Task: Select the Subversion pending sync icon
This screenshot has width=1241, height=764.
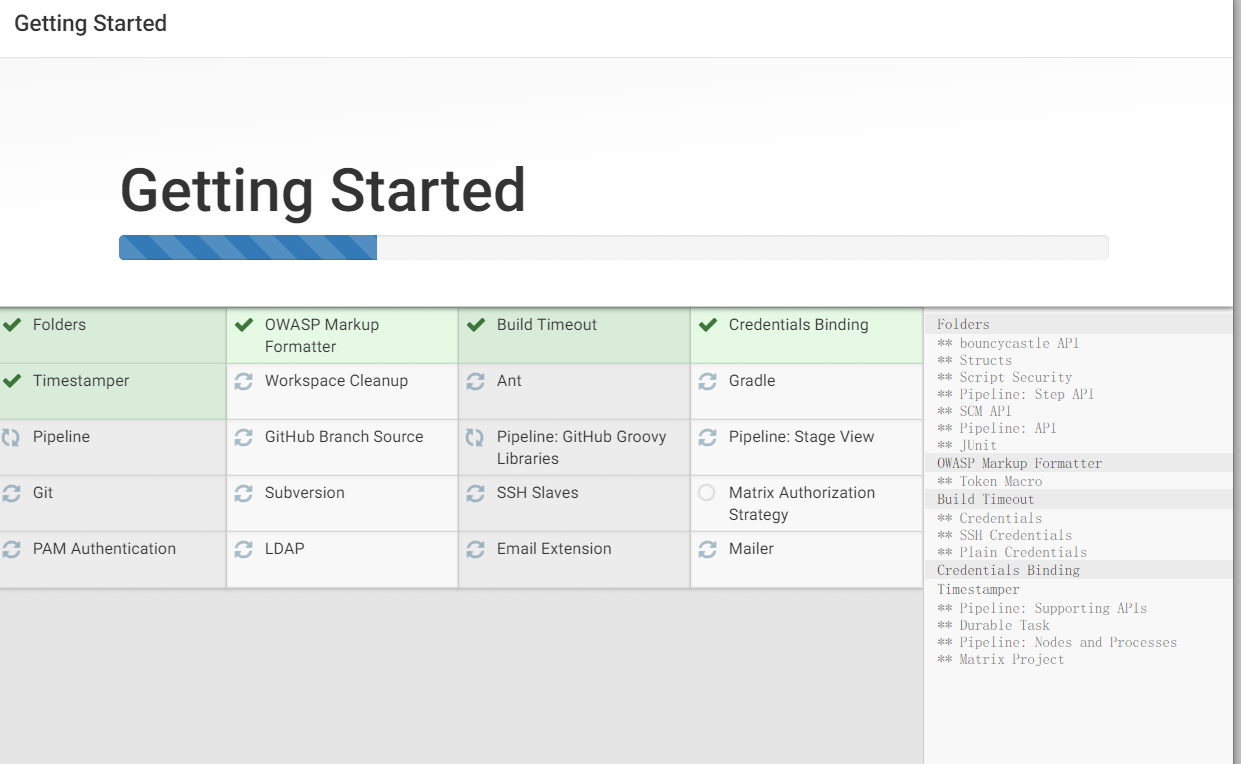Action: (x=244, y=493)
